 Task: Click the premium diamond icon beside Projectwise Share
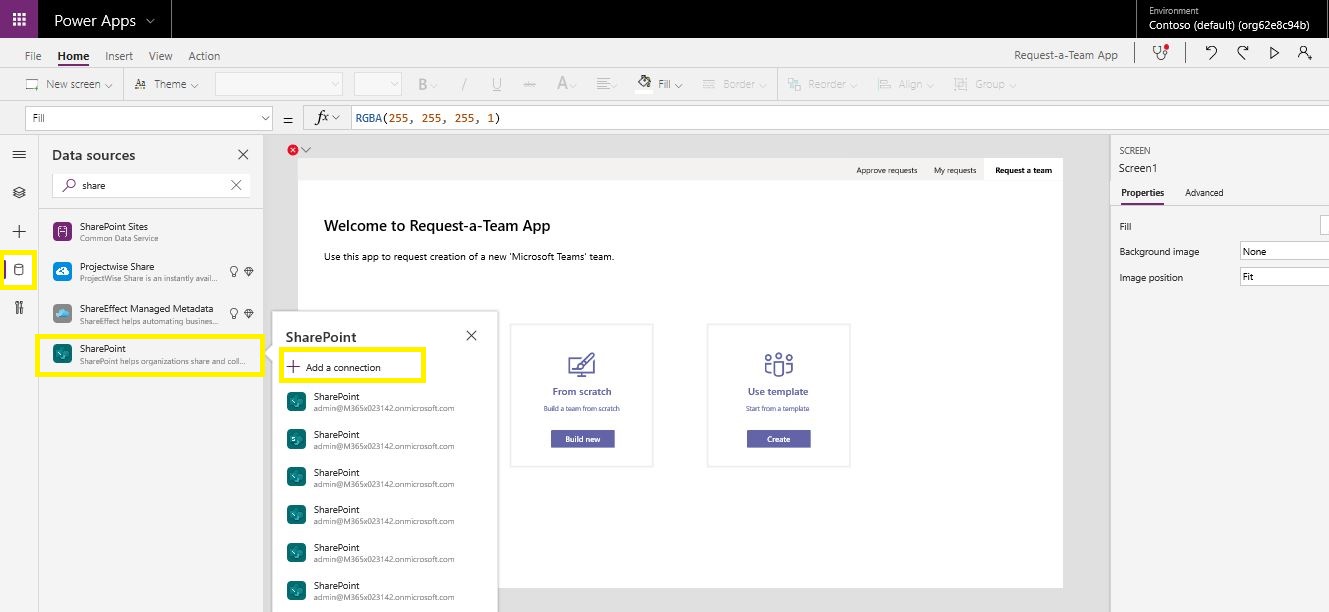(x=249, y=271)
